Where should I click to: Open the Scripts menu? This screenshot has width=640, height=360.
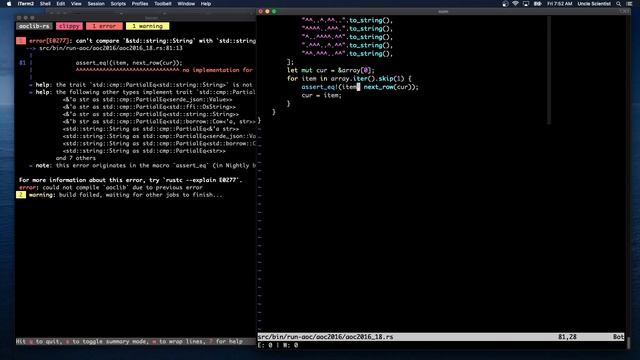coord(118,4)
